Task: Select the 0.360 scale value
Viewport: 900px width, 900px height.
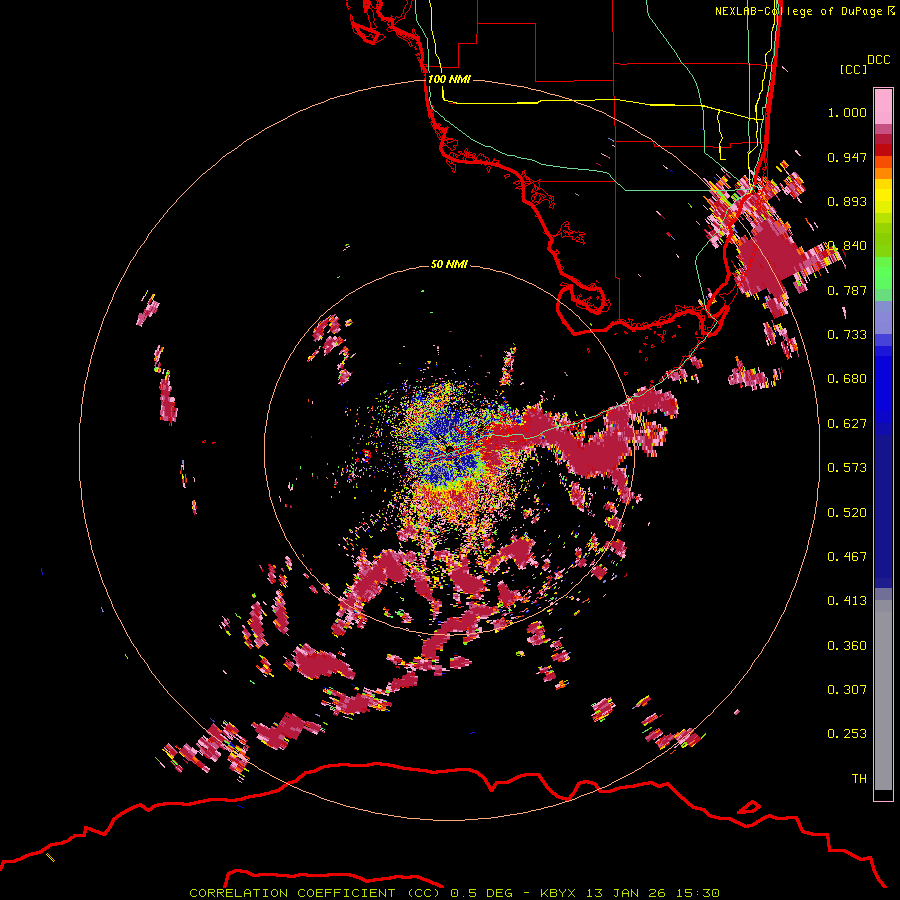Action: point(847,646)
